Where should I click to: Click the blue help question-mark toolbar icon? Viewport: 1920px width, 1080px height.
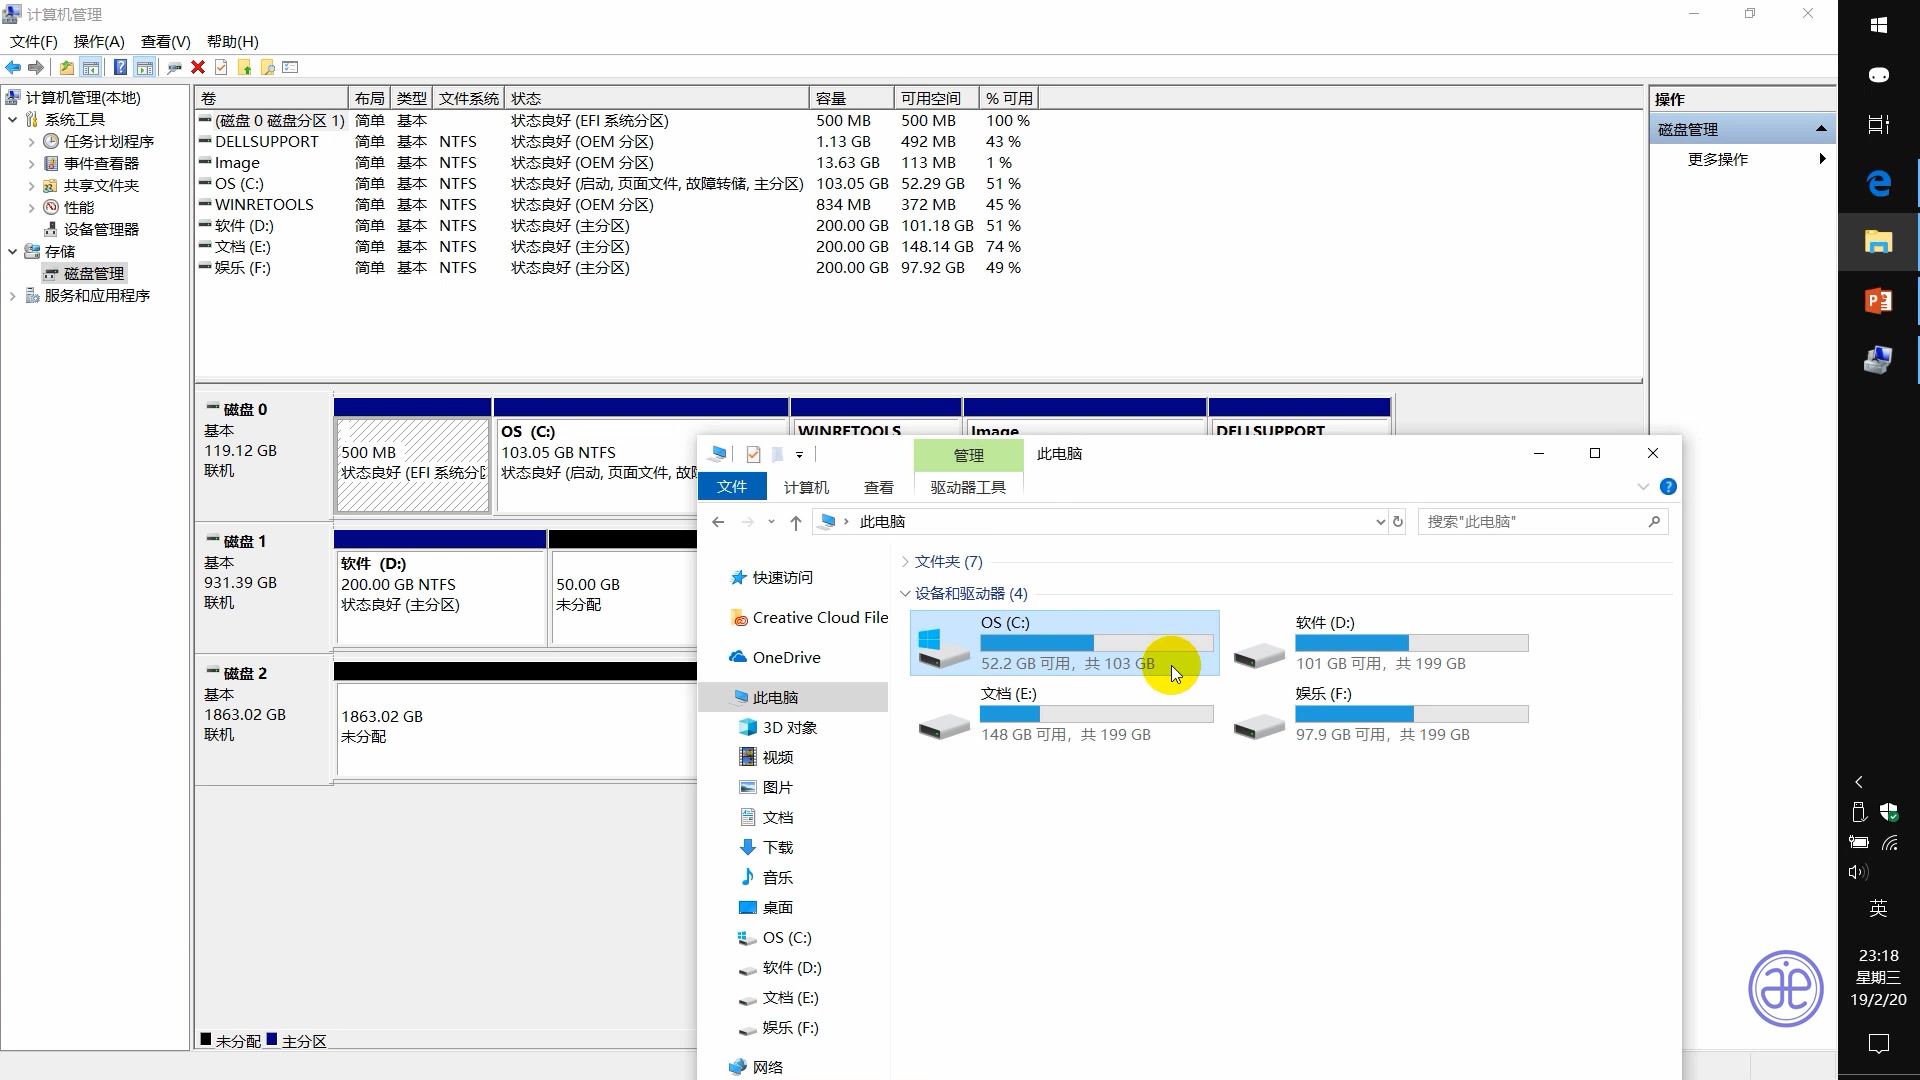click(x=120, y=67)
